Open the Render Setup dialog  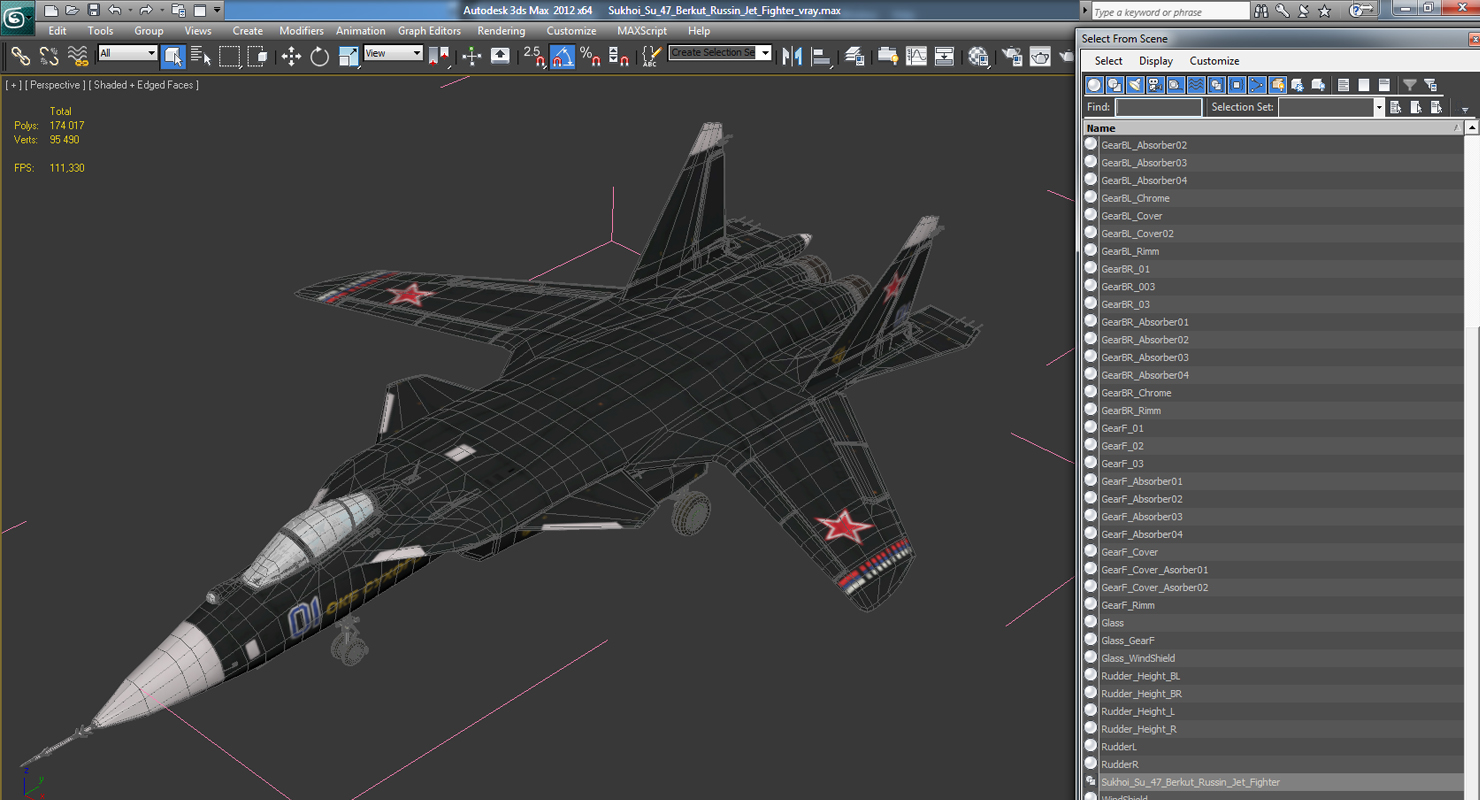click(1013, 56)
